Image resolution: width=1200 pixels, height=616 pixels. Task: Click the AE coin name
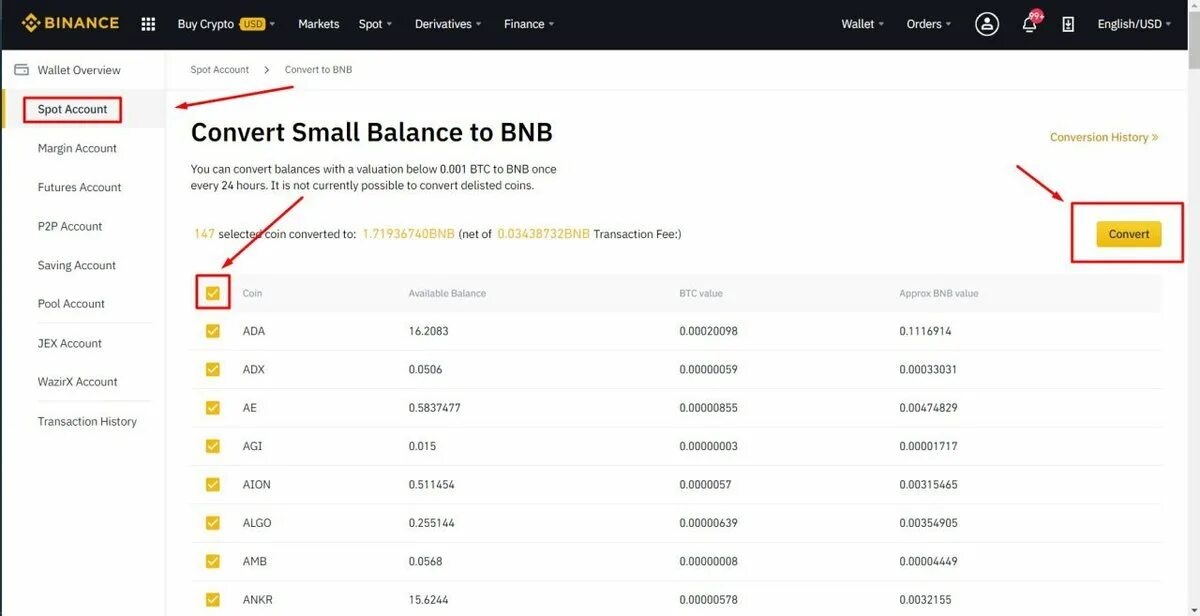pos(249,408)
